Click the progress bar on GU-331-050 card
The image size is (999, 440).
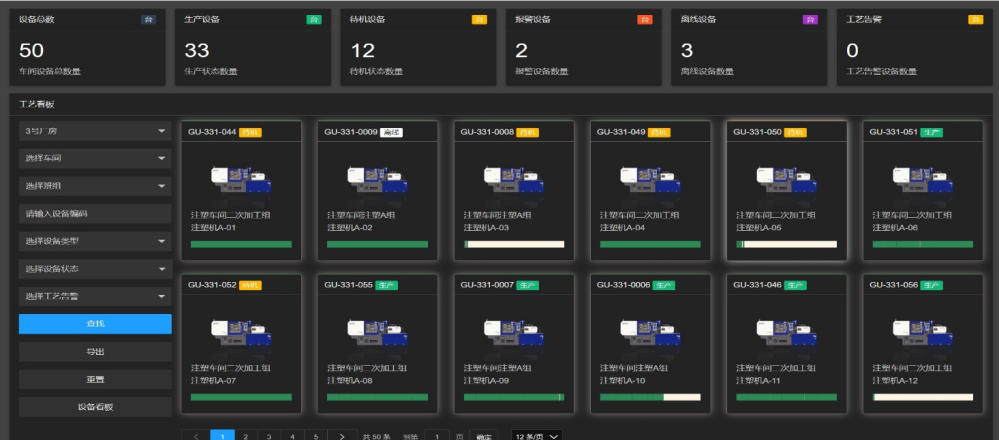tap(786, 244)
